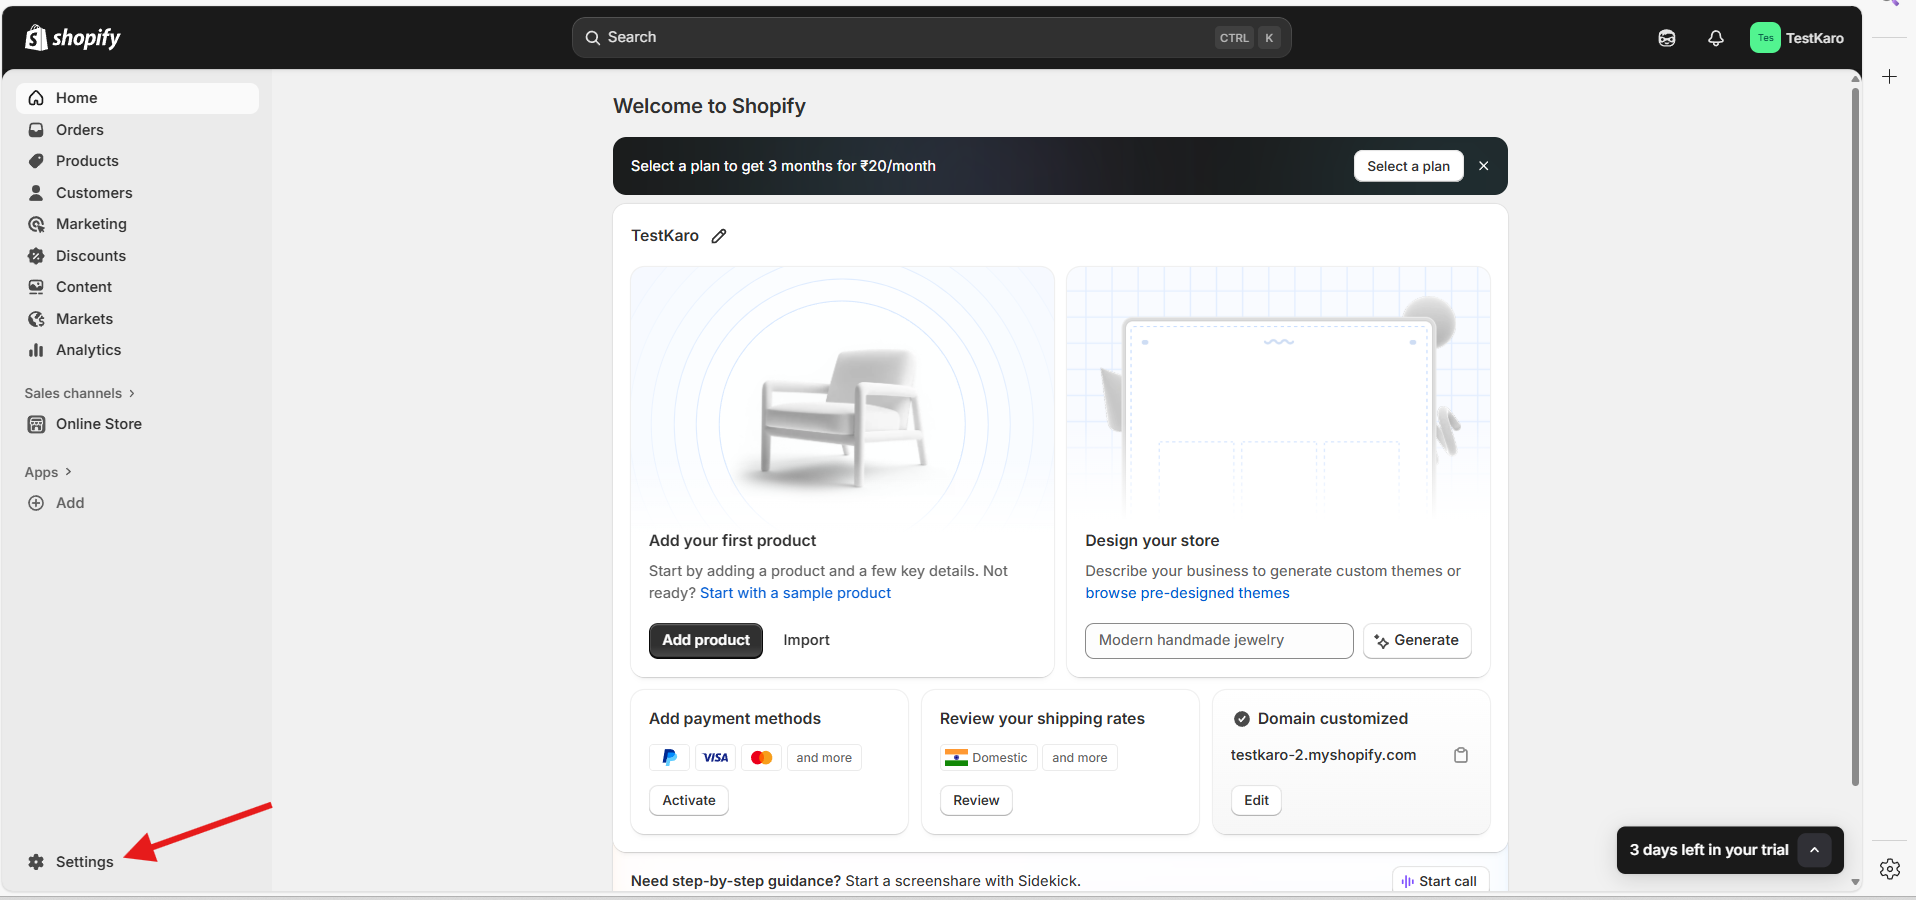The width and height of the screenshot is (1916, 900).
Task: Click the Shopify logo
Action: (73, 38)
